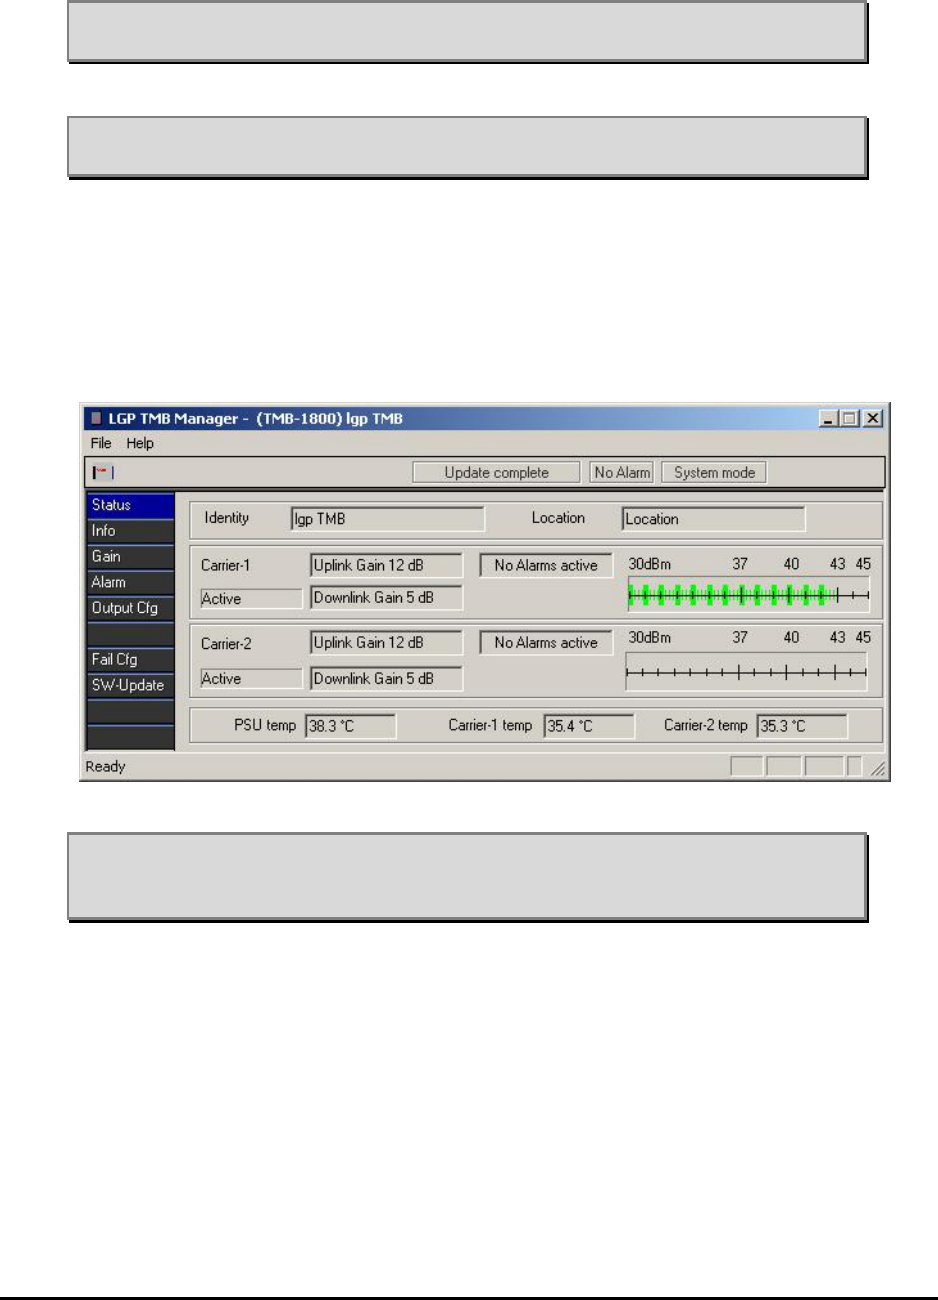Click the System mode button

point(714,473)
